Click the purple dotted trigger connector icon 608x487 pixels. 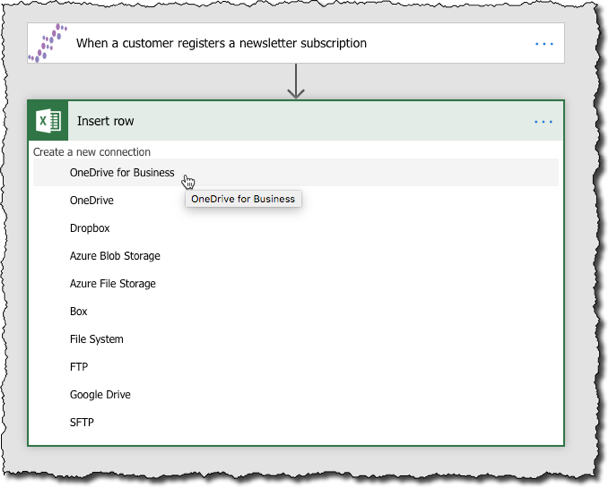point(47,43)
